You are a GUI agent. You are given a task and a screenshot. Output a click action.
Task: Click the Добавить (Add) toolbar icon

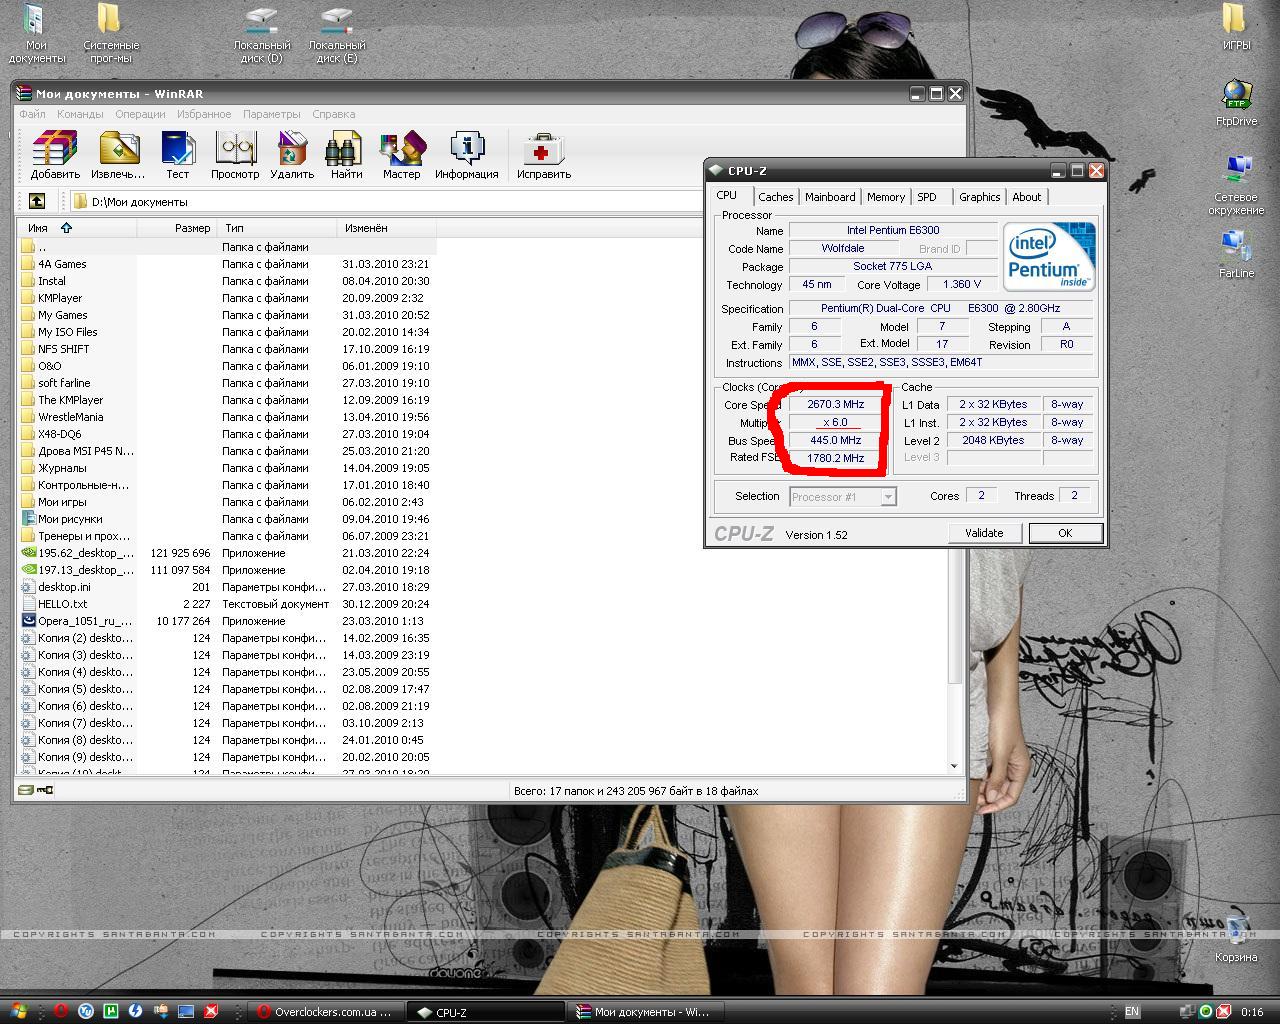[55, 155]
